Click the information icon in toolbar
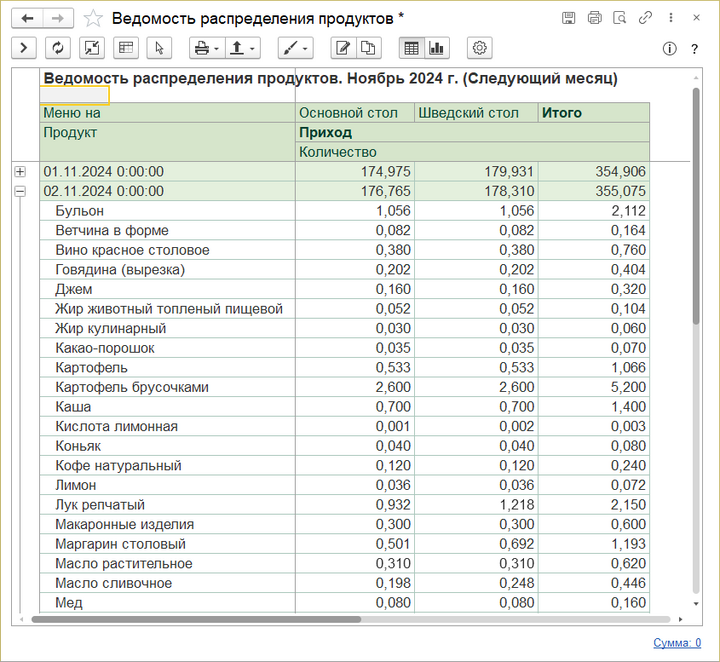Viewport: 720px width, 662px height. point(670,48)
